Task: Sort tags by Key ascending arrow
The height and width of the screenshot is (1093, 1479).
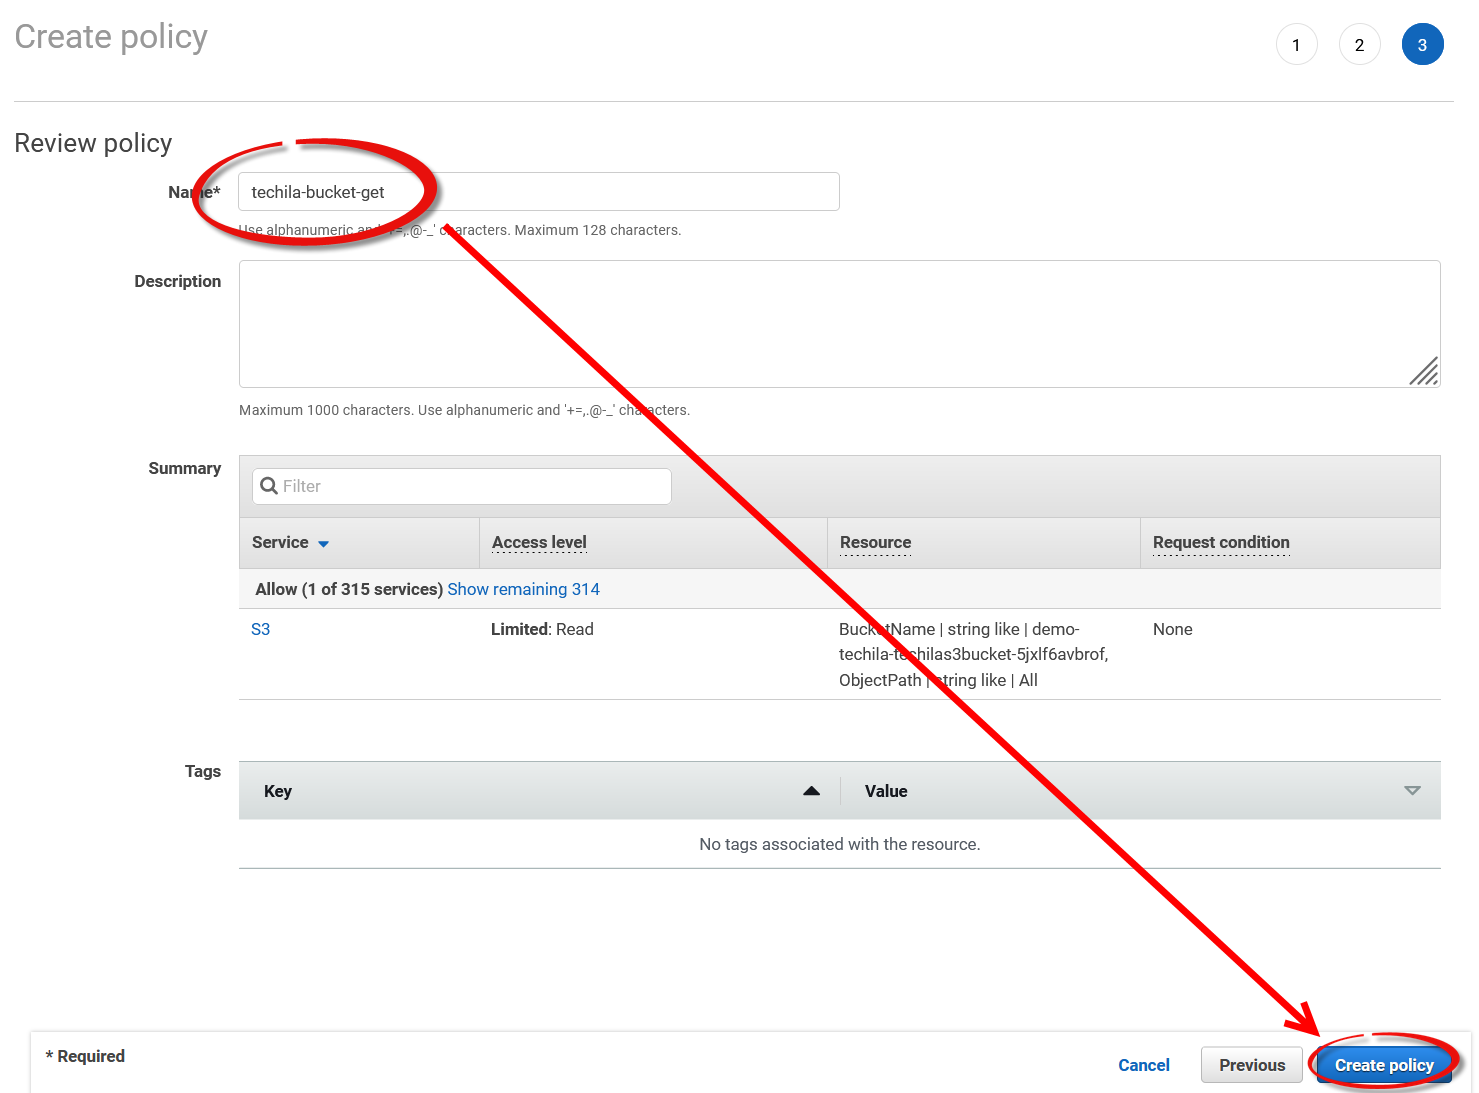Action: coord(811,791)
